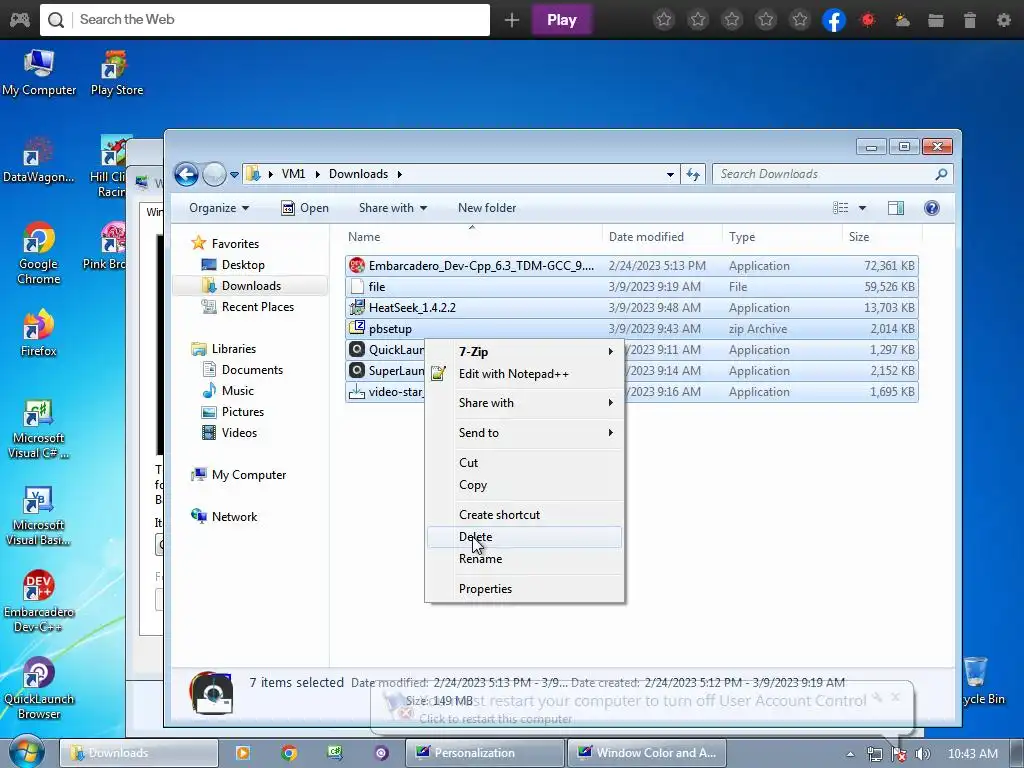Choose Cut from context menu
1024x768 pixels.
[x=524, y=462]
